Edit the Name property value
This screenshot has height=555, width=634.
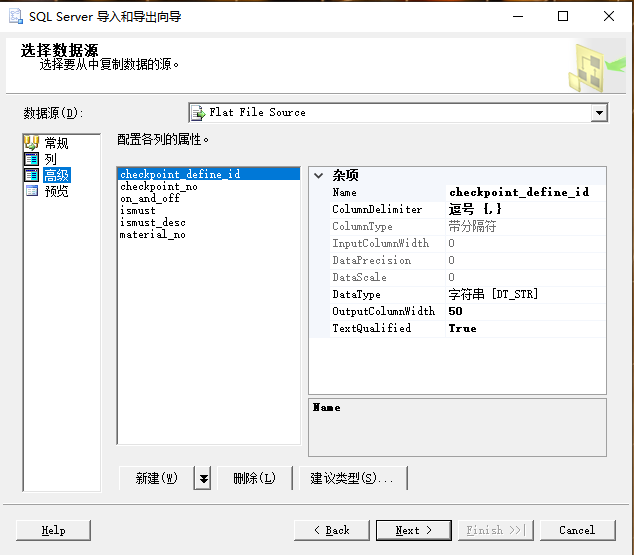click(x=526, y=192)
